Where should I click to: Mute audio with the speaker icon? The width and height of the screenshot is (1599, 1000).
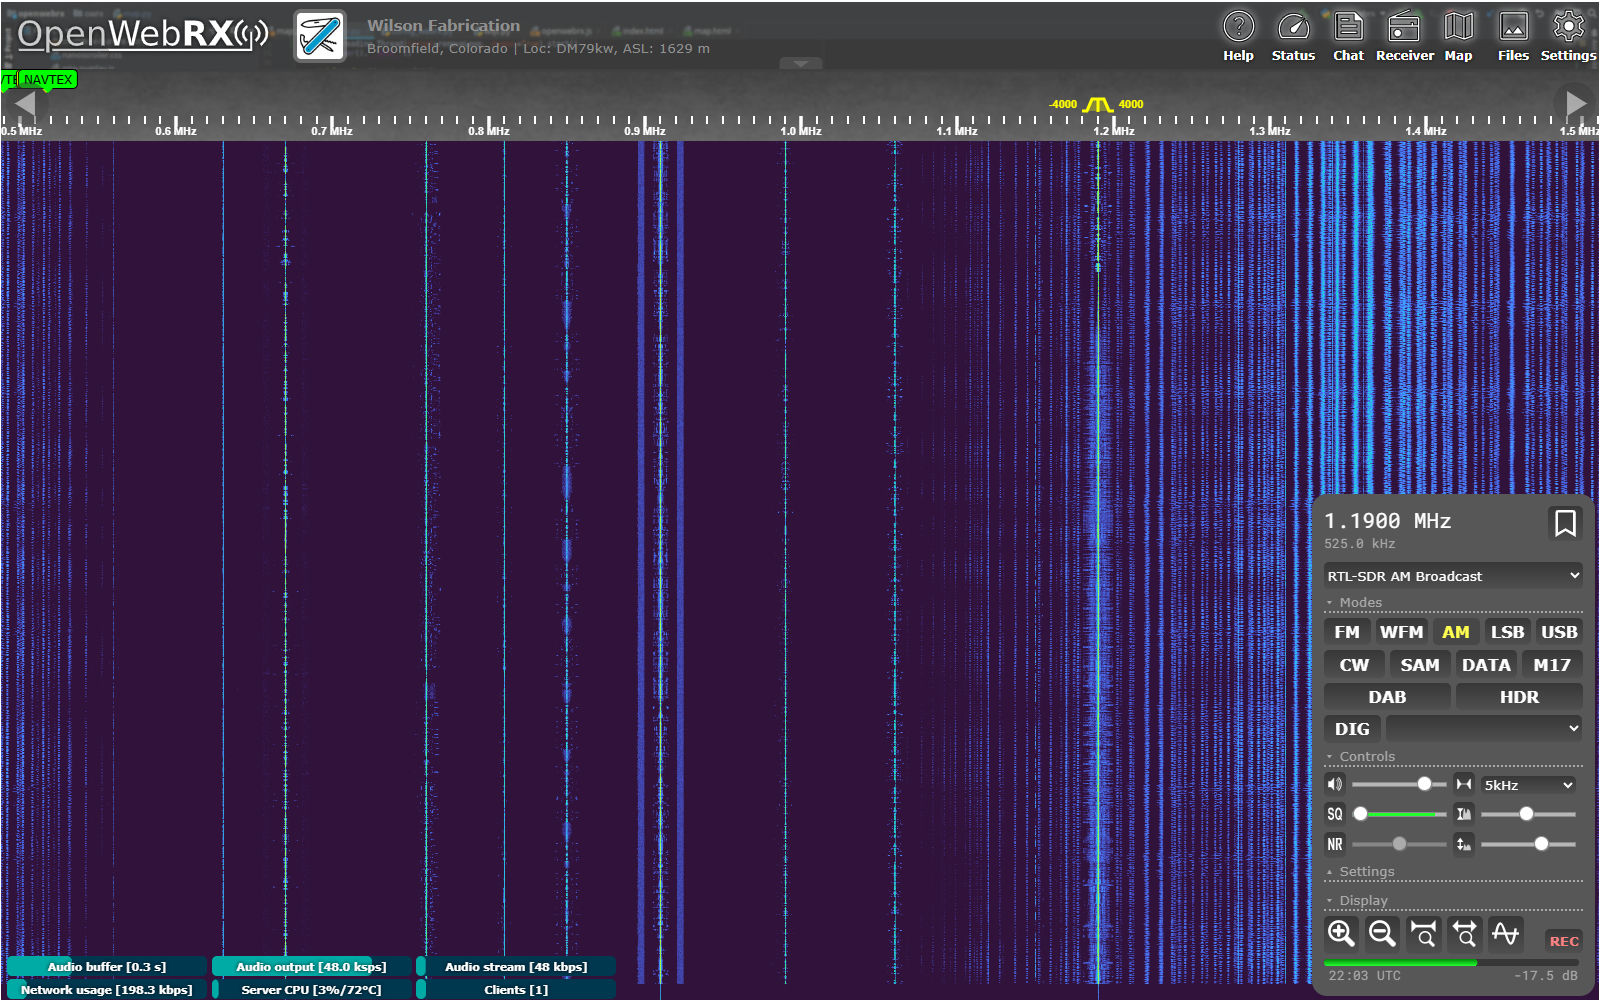1335,784
